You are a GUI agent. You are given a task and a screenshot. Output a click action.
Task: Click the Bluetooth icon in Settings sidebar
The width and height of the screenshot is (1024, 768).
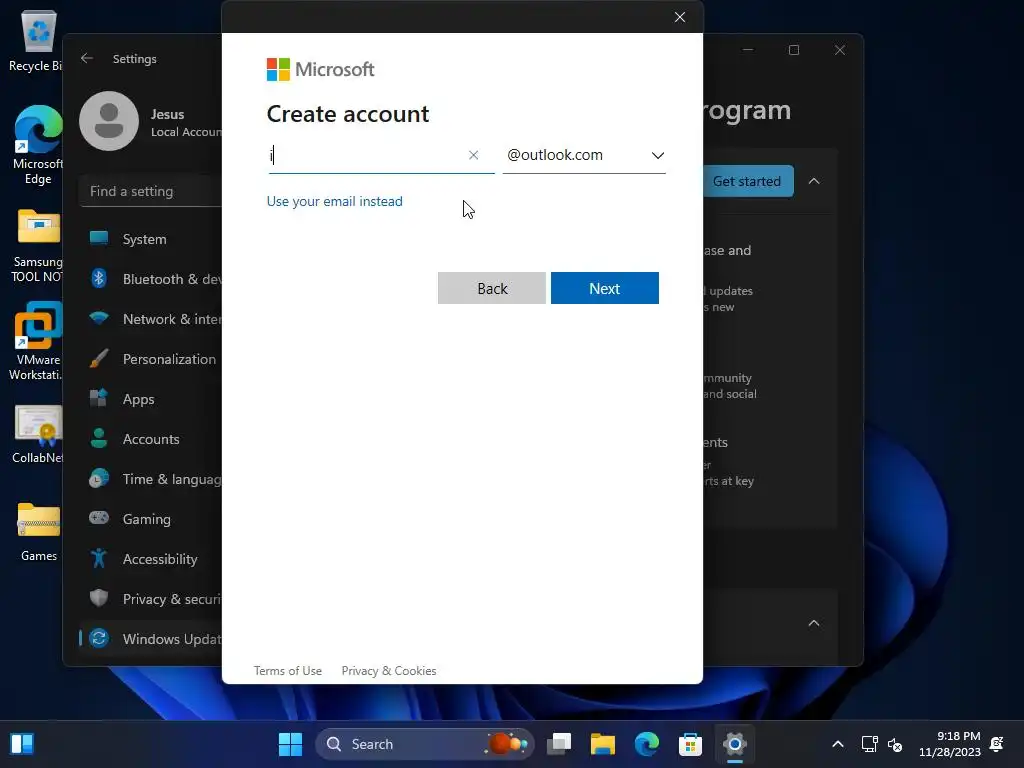[99, 278]
